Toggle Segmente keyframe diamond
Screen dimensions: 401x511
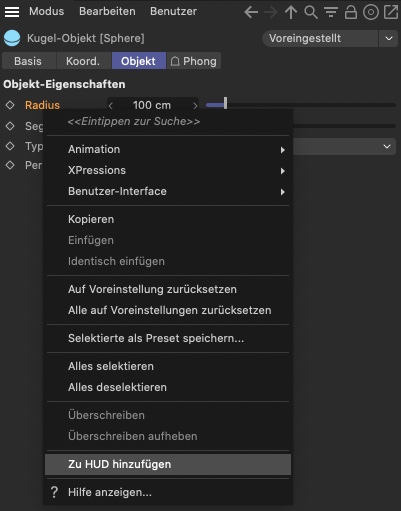[10, 126]
